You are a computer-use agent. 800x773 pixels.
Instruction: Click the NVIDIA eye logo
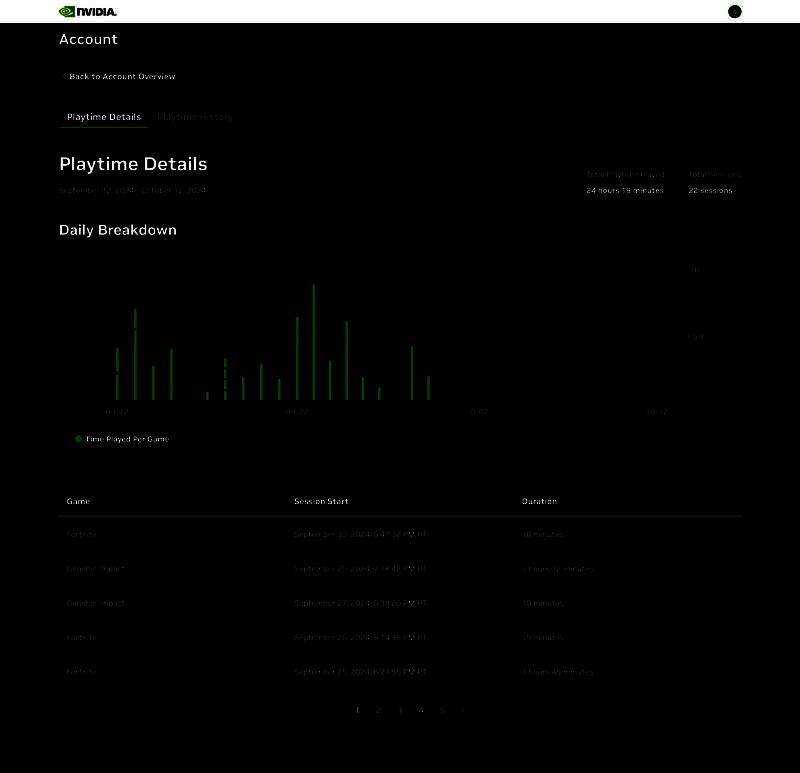click(x=66, y=13)
